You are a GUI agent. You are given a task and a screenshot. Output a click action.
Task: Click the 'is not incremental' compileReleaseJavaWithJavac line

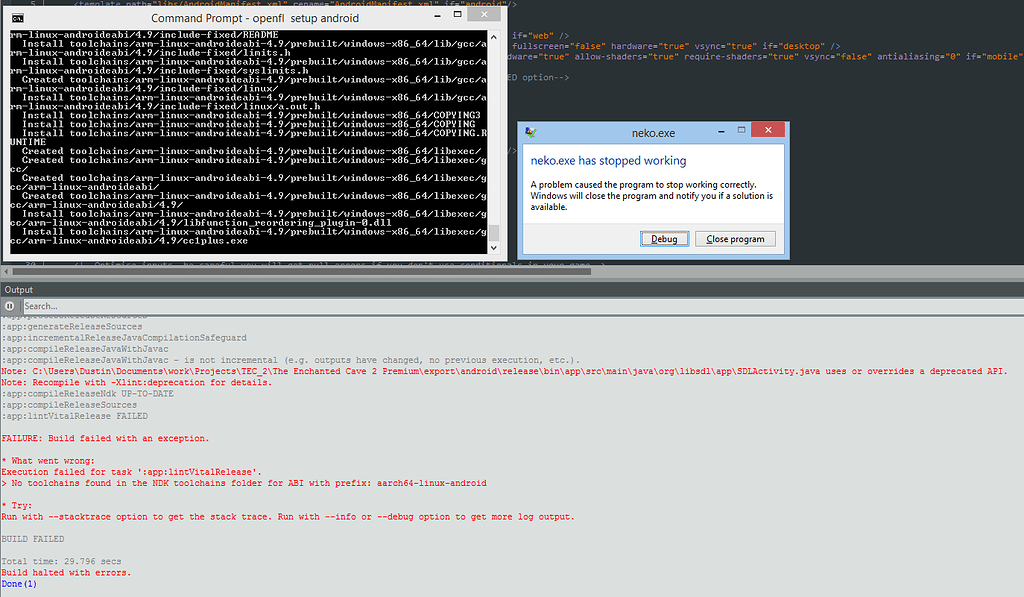coord(291,360)
